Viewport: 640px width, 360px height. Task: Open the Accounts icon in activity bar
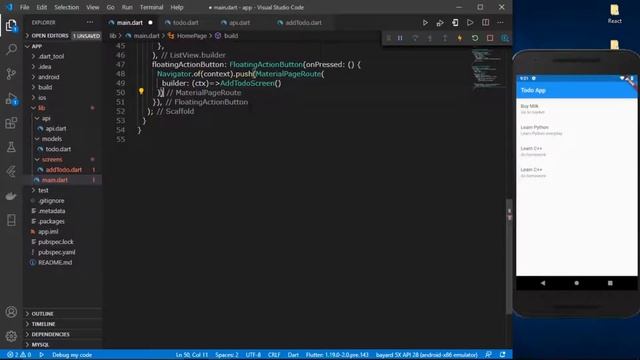point(11,312)
